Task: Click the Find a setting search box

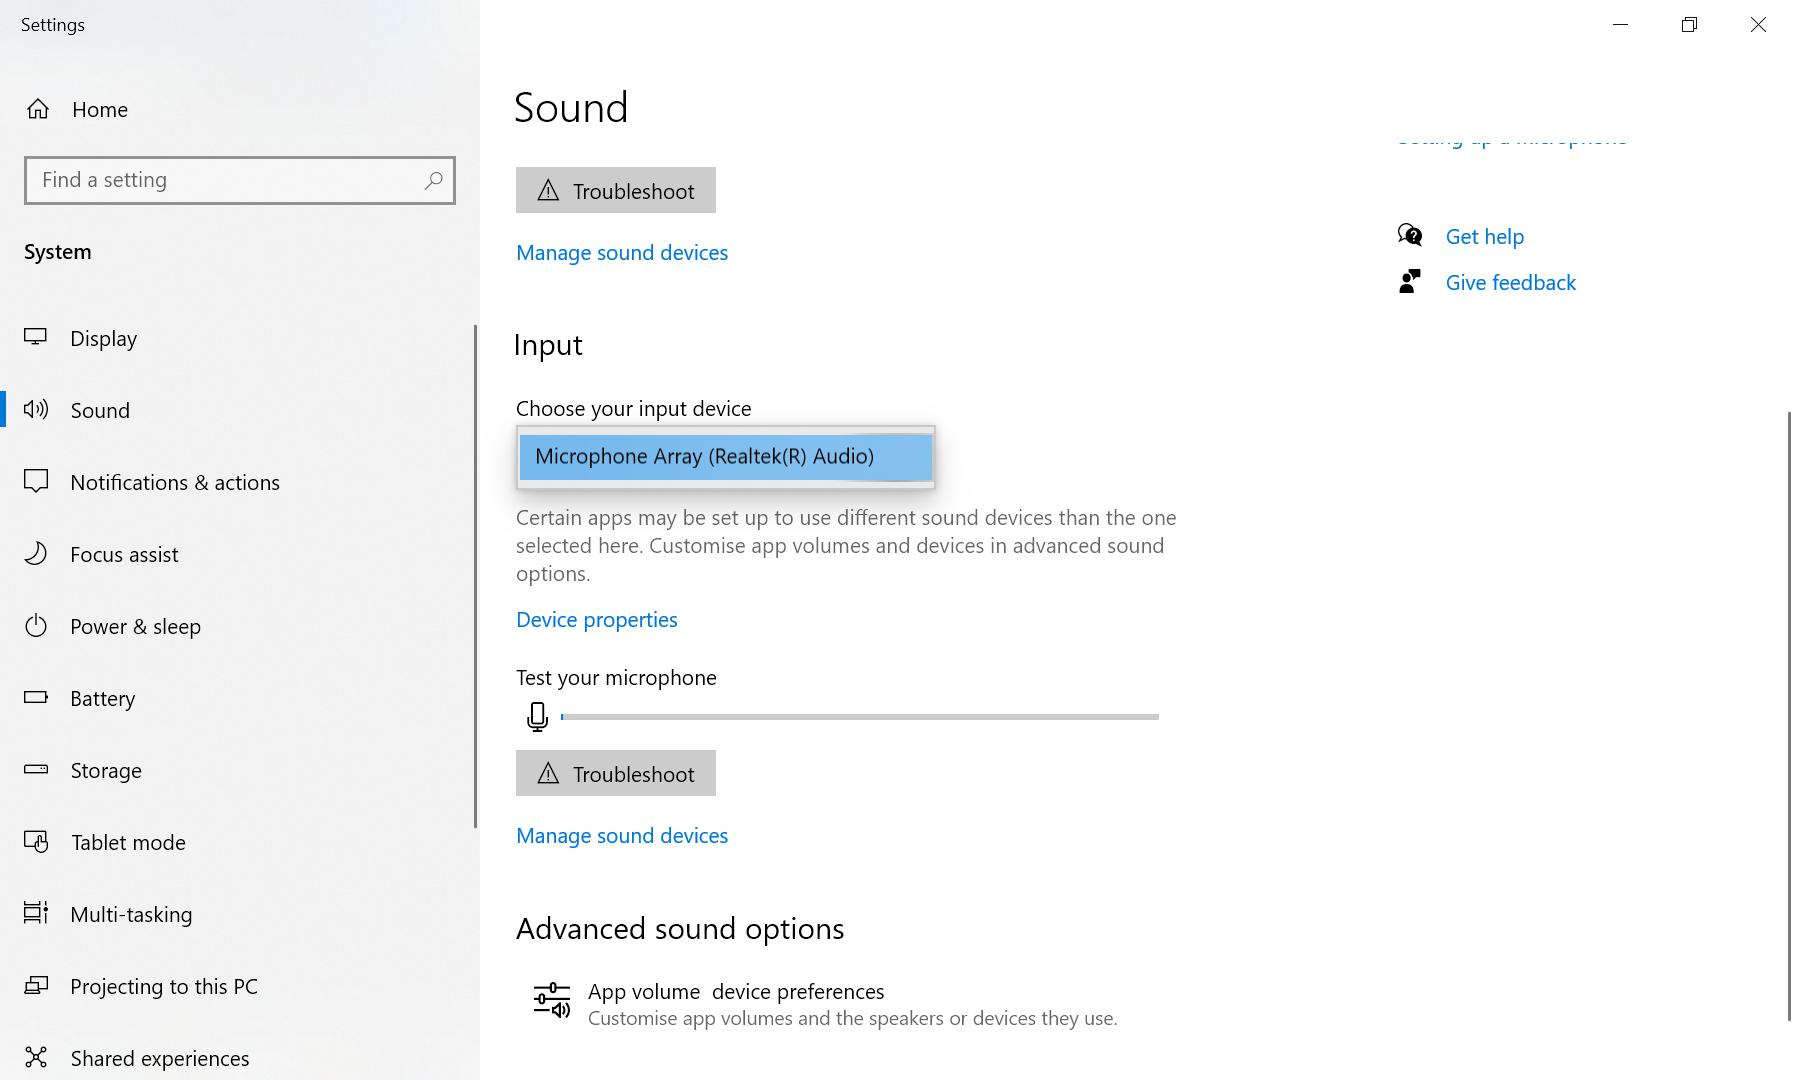Action: tap(240, 180)
